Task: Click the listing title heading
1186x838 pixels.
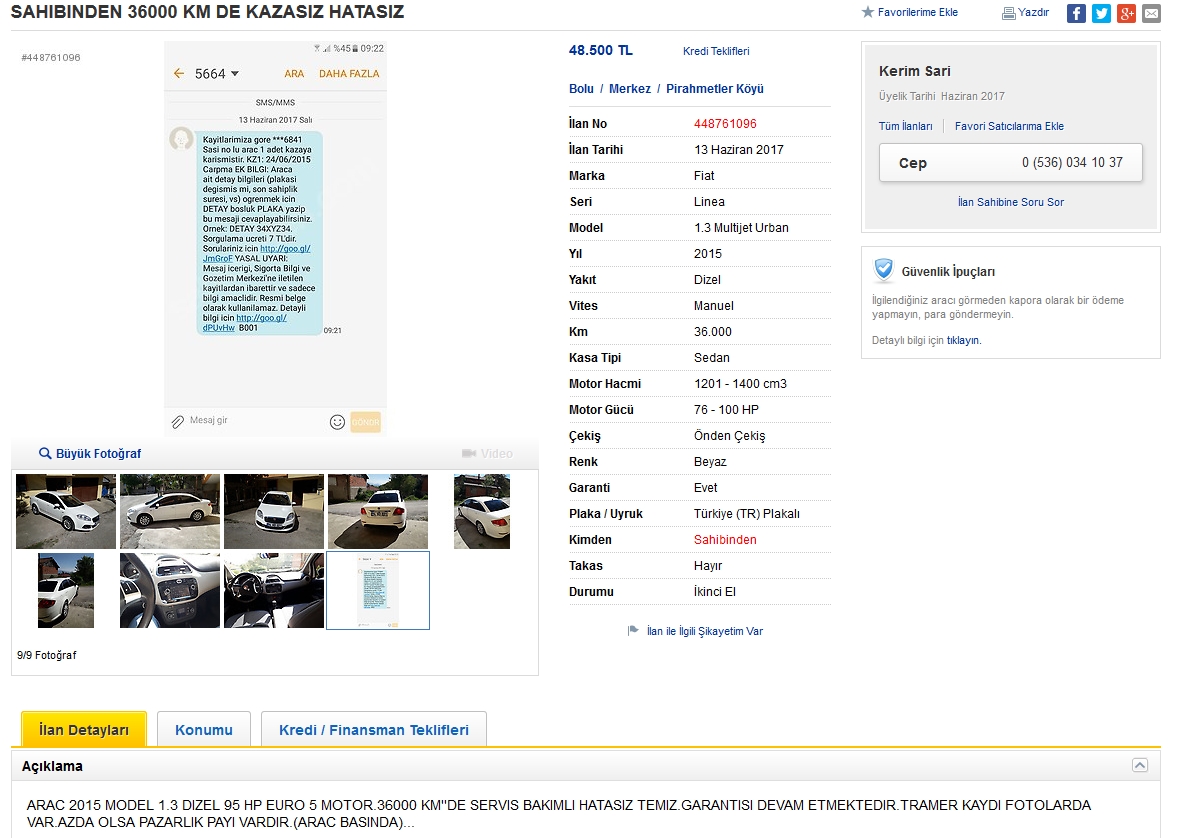Action: [208, 12]
